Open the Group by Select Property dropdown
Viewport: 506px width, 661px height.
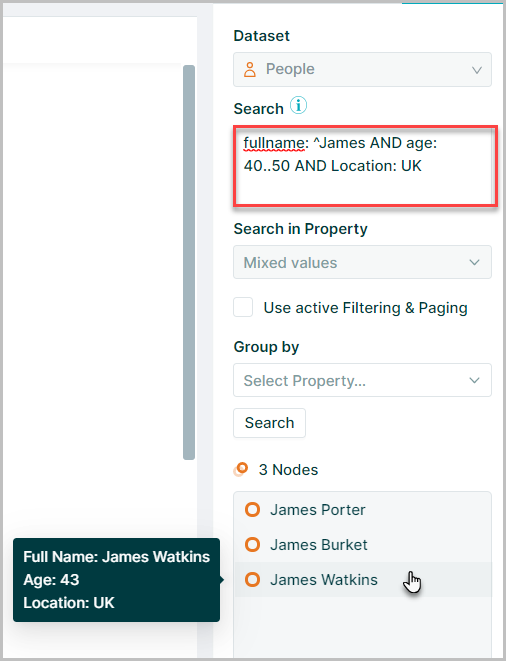coord(362,380)
